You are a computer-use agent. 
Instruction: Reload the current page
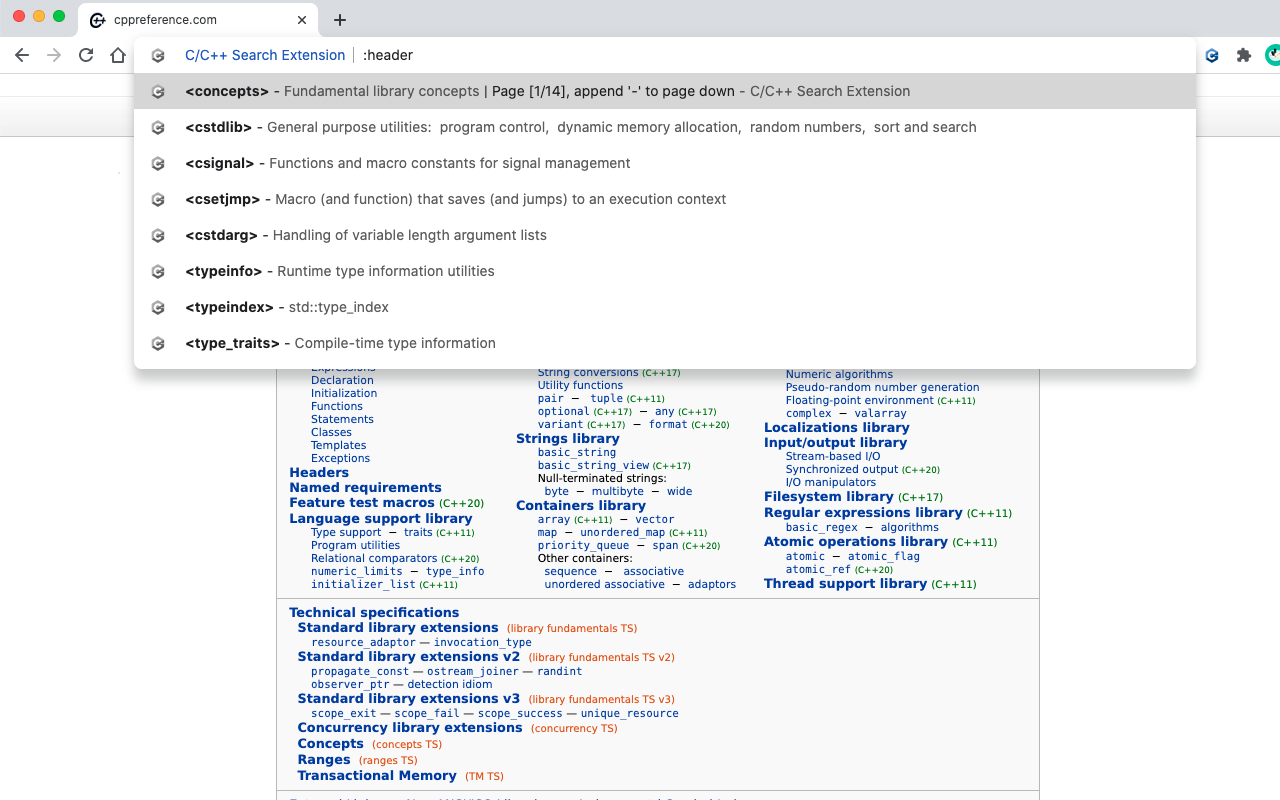click(x=85, y=55)
